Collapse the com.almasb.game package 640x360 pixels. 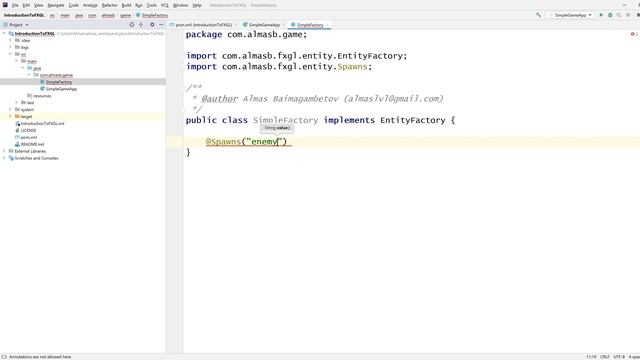click(29, 75)
